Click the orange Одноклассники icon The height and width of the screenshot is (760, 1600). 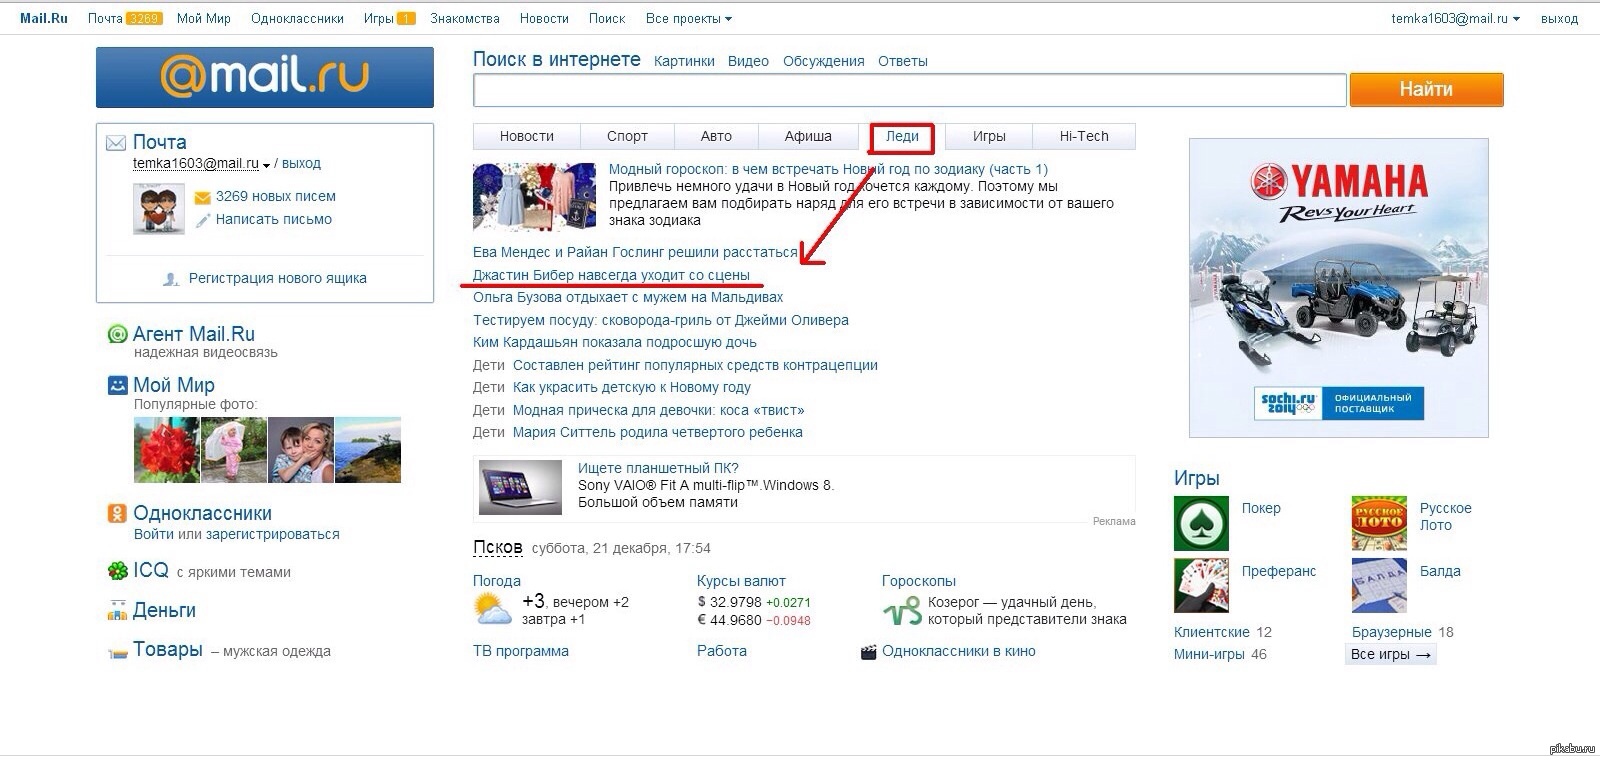[117, 514]
